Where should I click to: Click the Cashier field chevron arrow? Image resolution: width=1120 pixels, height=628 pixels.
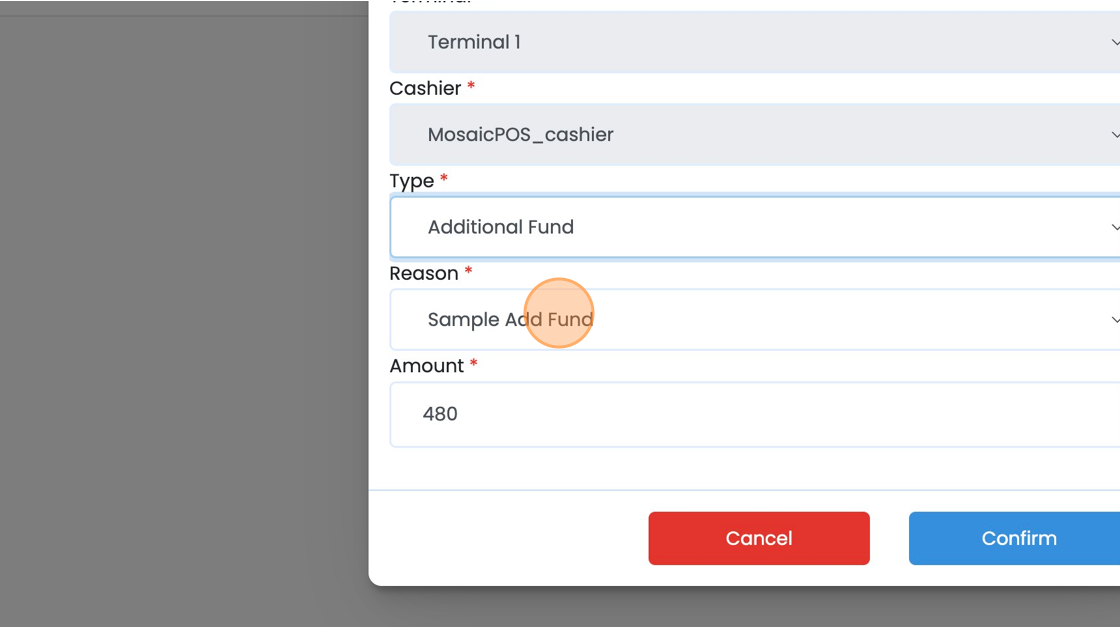click(x=1115, y=134)
